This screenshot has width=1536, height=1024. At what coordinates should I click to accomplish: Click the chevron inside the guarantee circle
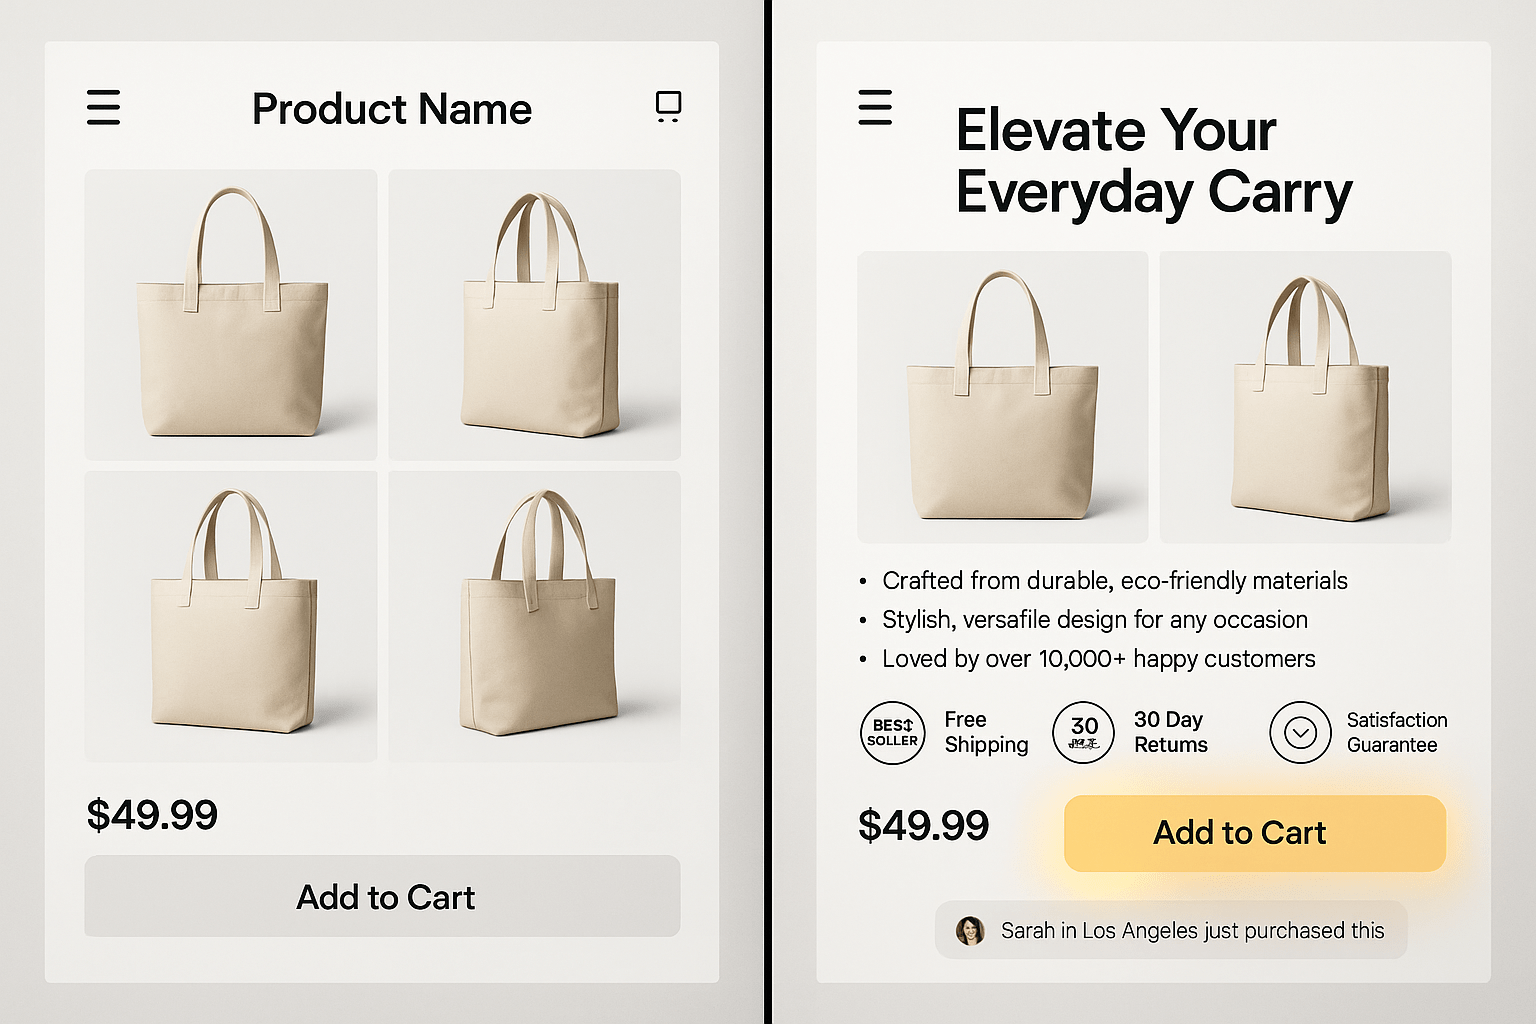[1300, 733]
